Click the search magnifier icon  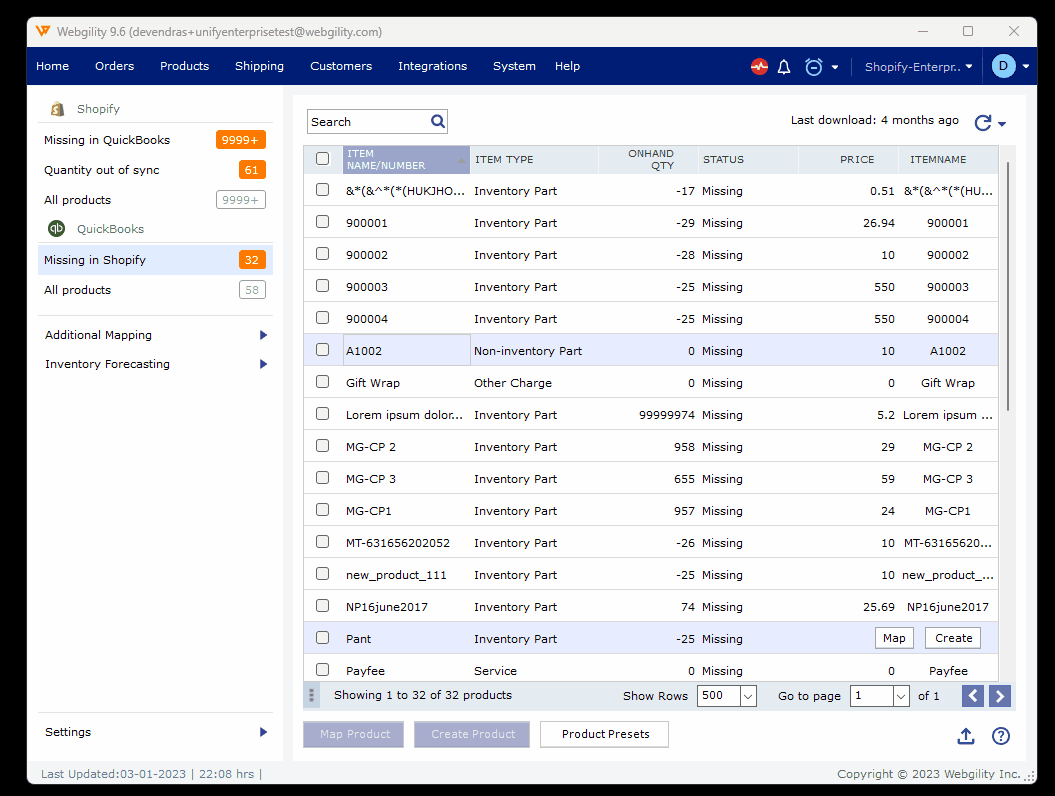click(x=437, y=121)
